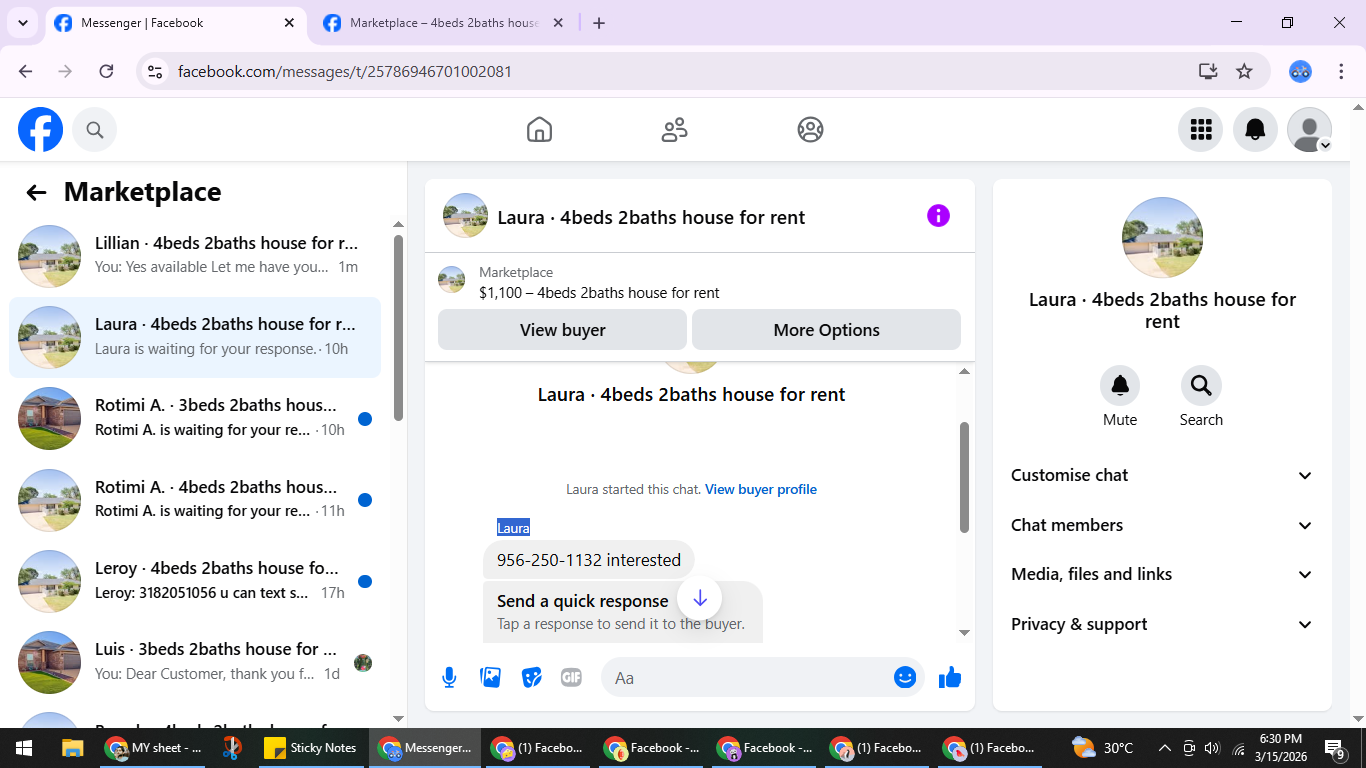Choose a sticker from the sticker icon
The image size is (1366, 768).
click(x=531, y=677)
